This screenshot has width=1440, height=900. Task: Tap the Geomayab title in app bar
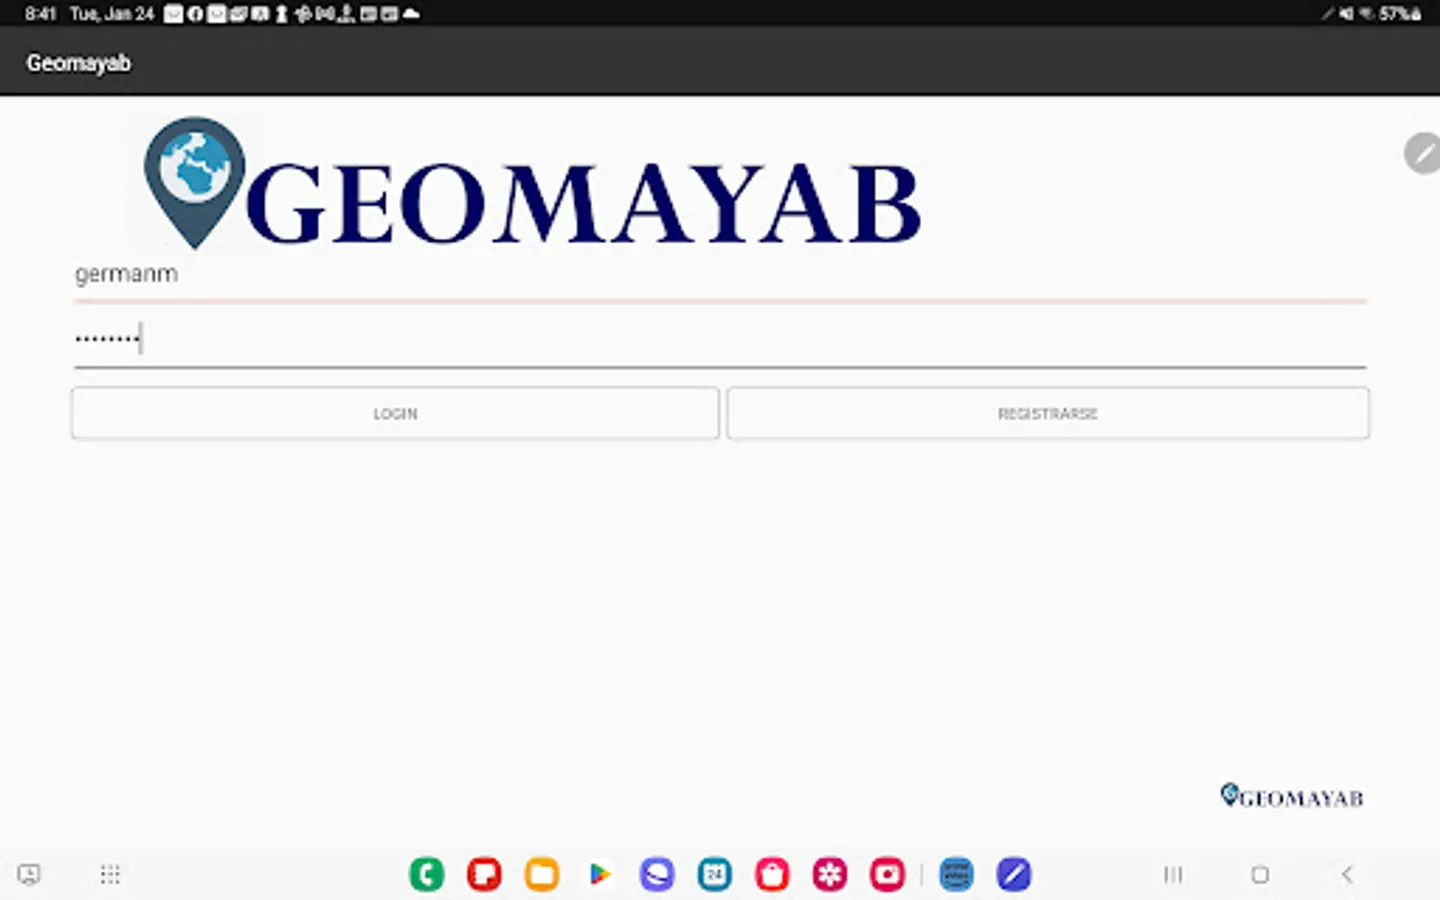tap(78, 63)
